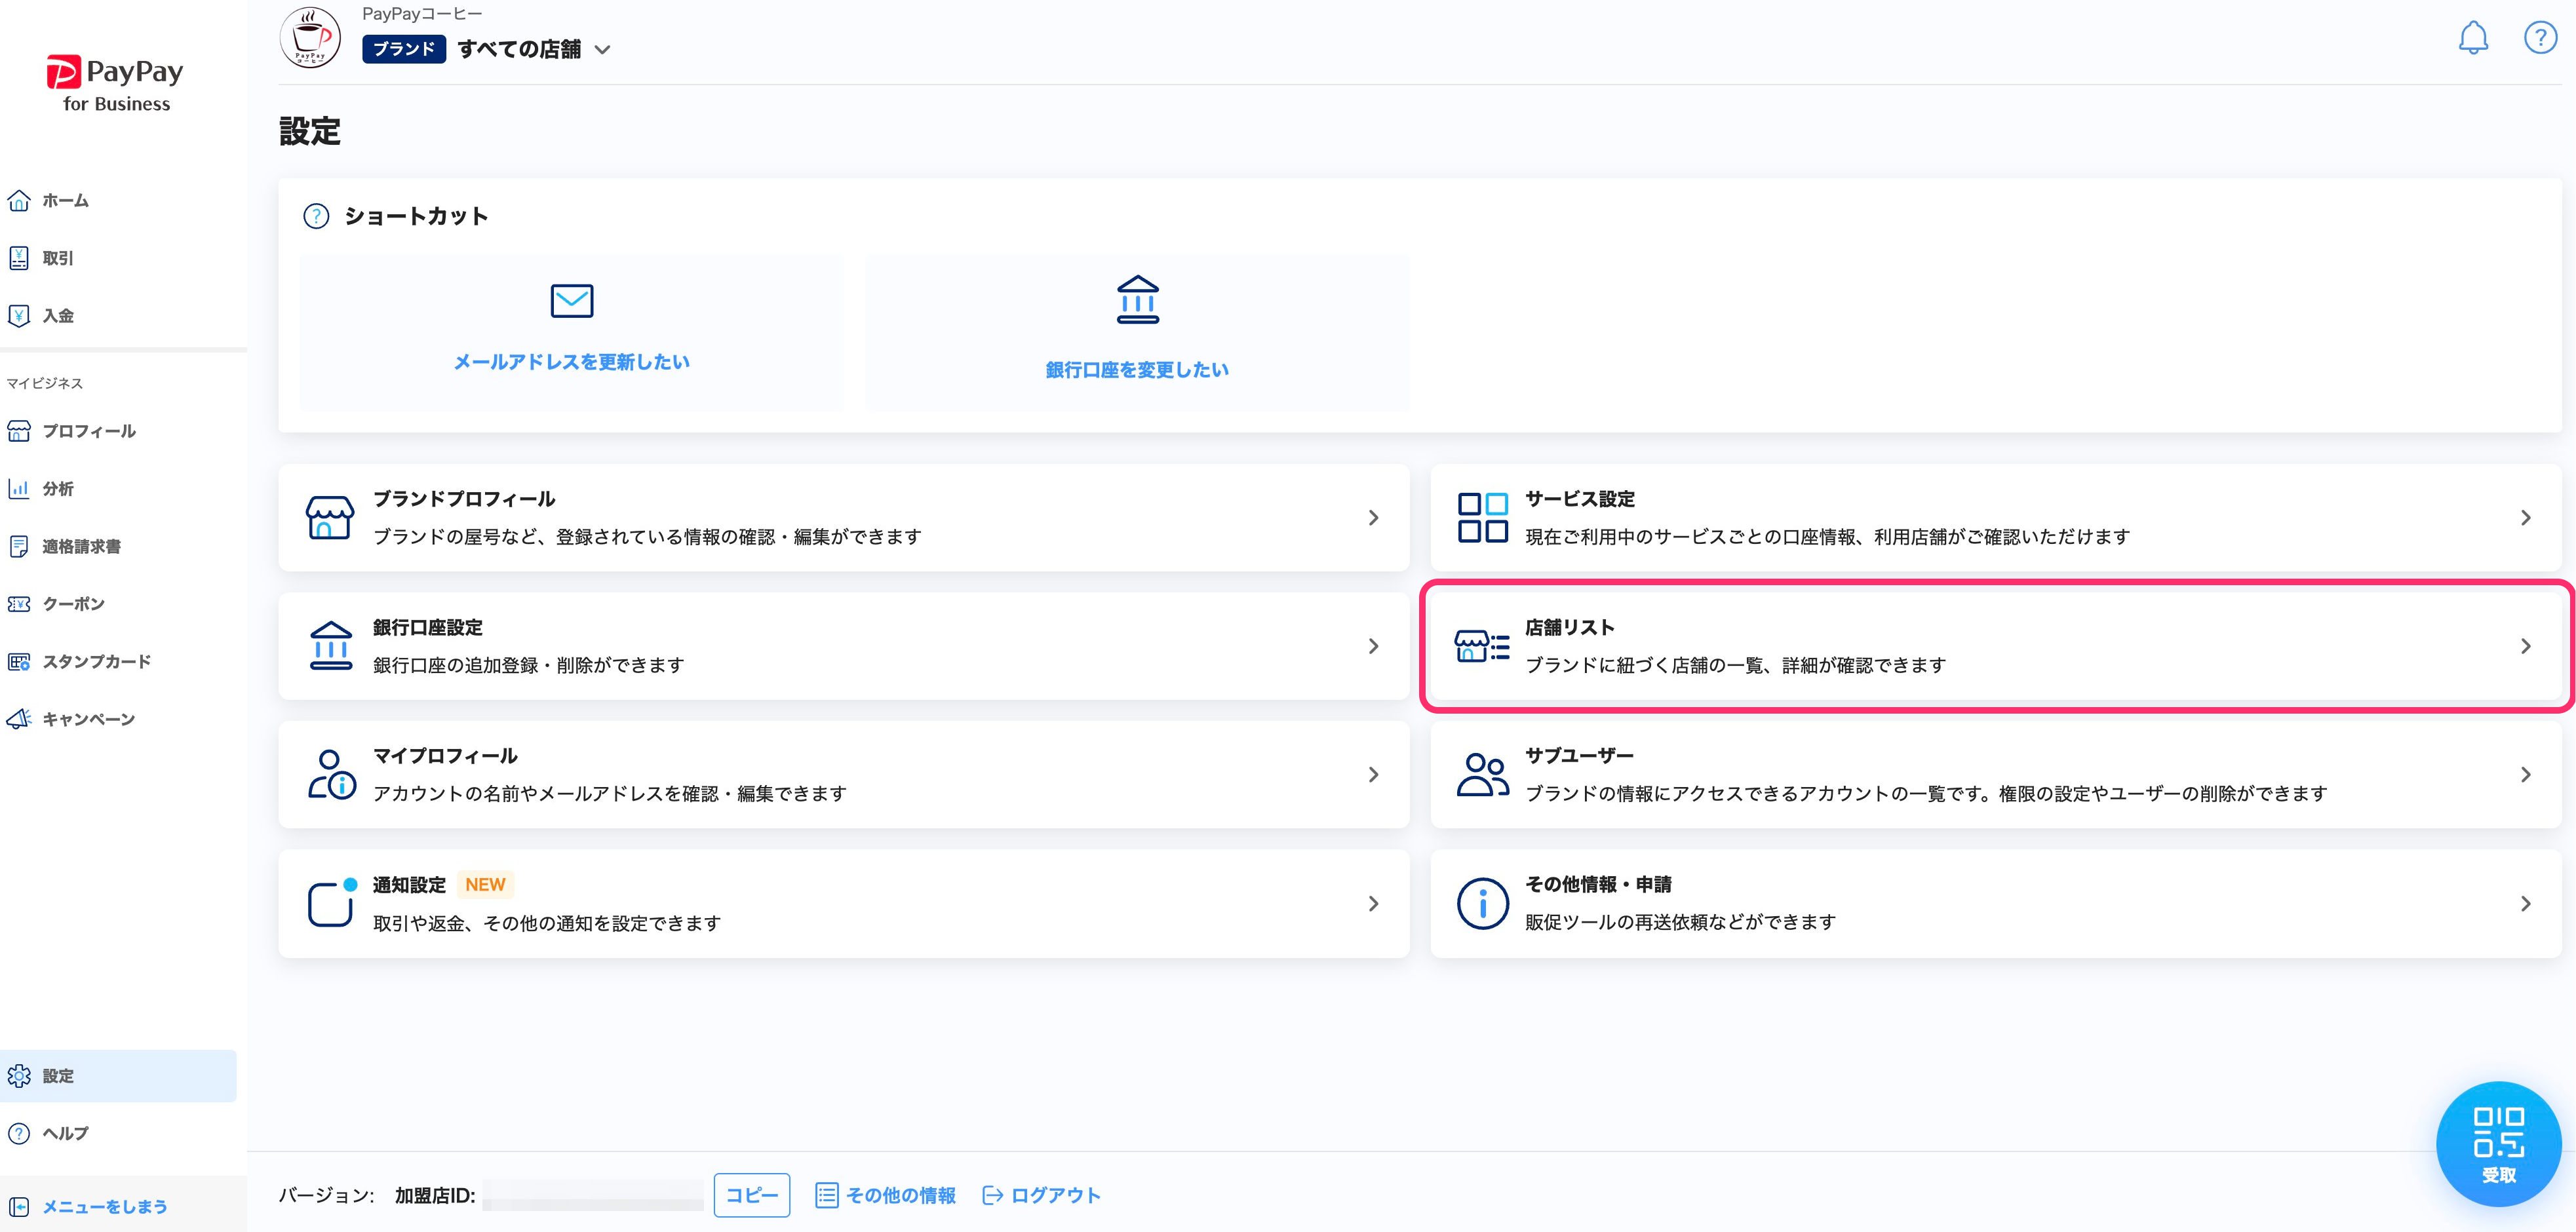Click the PayPay coffee brand logo
This screenshot has height=1232, width=2576.
pyautogui.click(x=310, y=38)
